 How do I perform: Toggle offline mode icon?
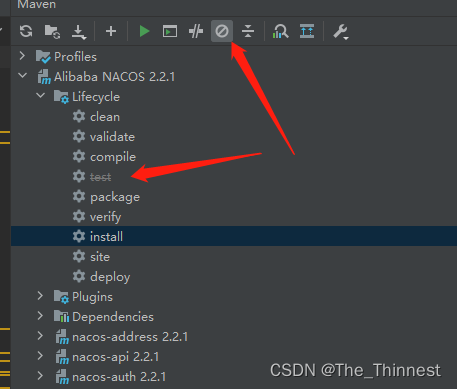[196, 31]
